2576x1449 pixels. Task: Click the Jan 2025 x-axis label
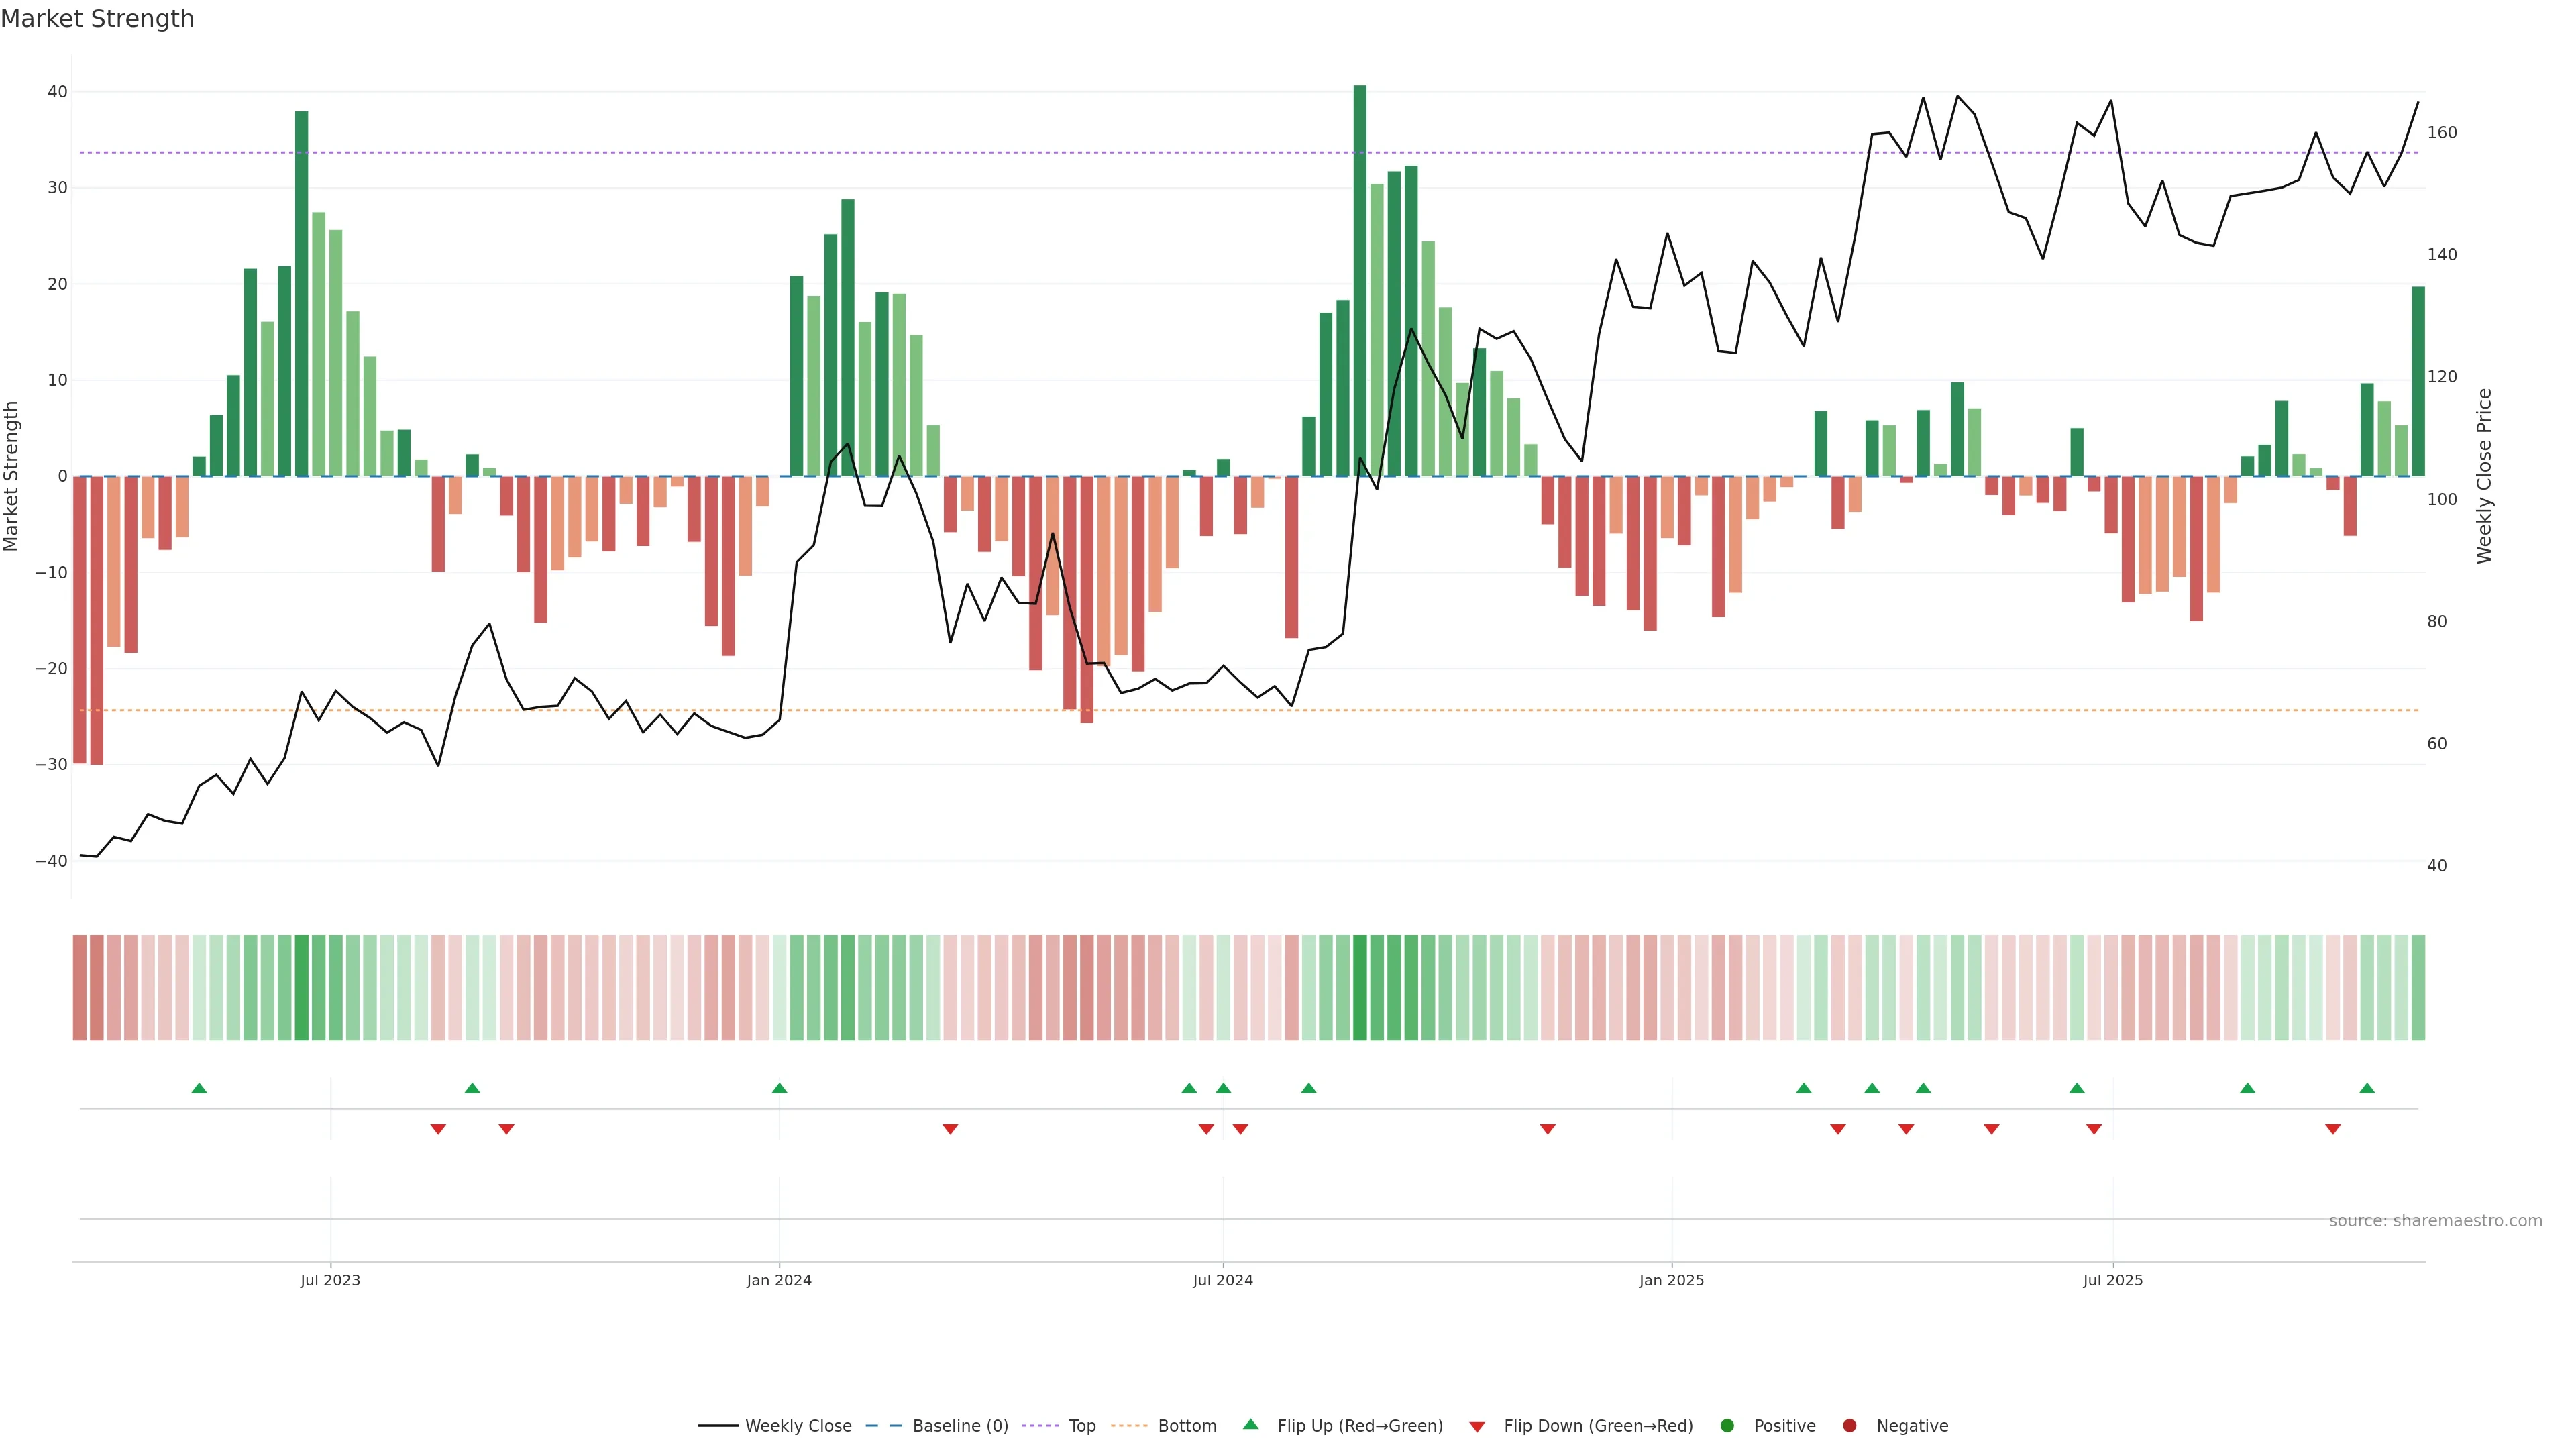point(1671,1280)
